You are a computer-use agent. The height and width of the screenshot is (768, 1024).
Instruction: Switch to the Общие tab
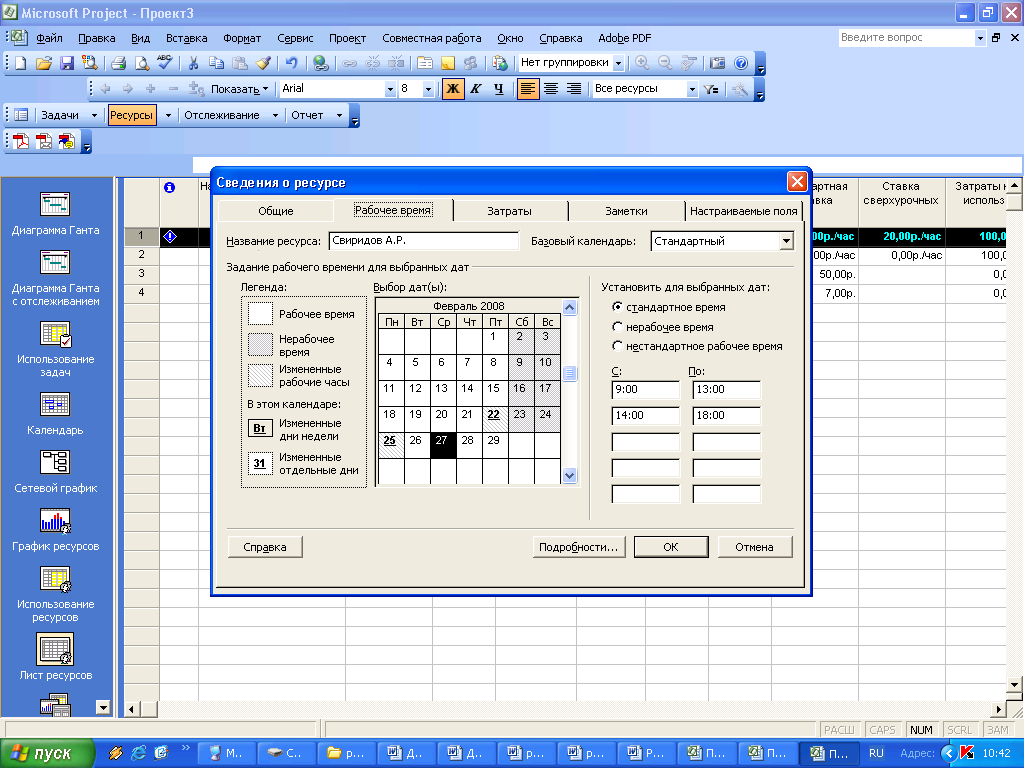click(276, 211)
